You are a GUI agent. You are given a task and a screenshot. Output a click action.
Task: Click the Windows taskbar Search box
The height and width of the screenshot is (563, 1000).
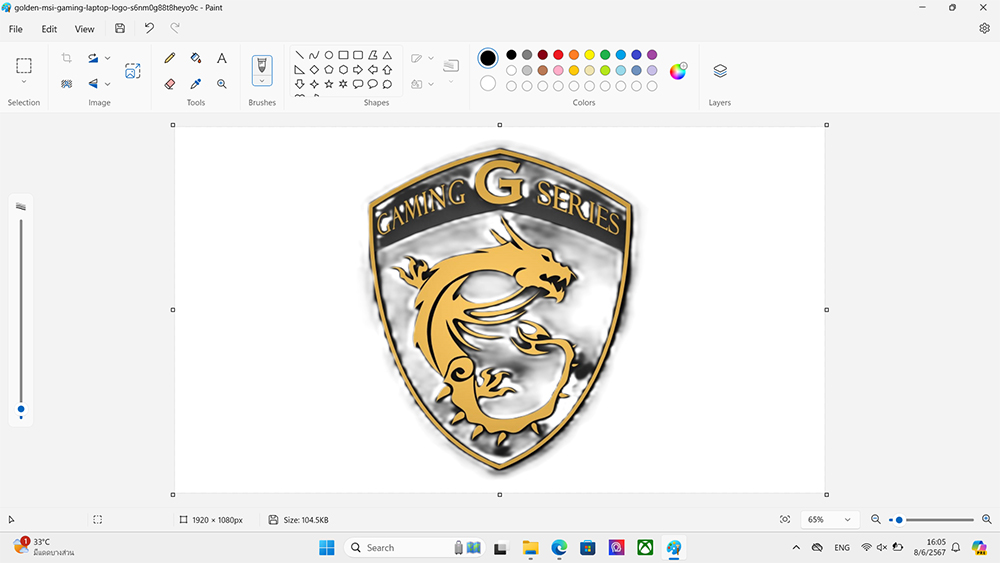pos(395,548)
